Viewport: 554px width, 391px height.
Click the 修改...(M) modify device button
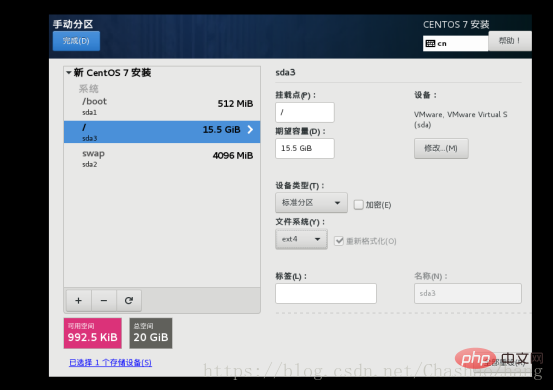point(441,148)
